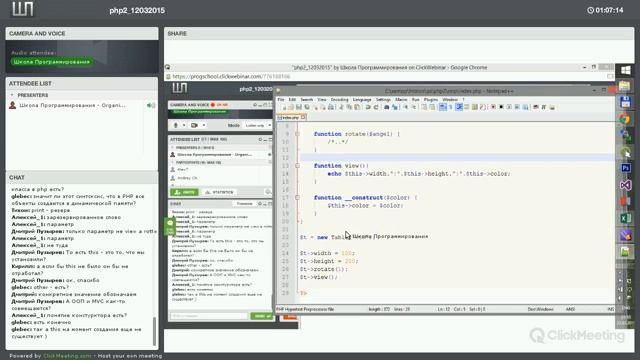Open the Plugins menu in Notepad++
Viewport: 640px width, 360px height.
[431, 100]
